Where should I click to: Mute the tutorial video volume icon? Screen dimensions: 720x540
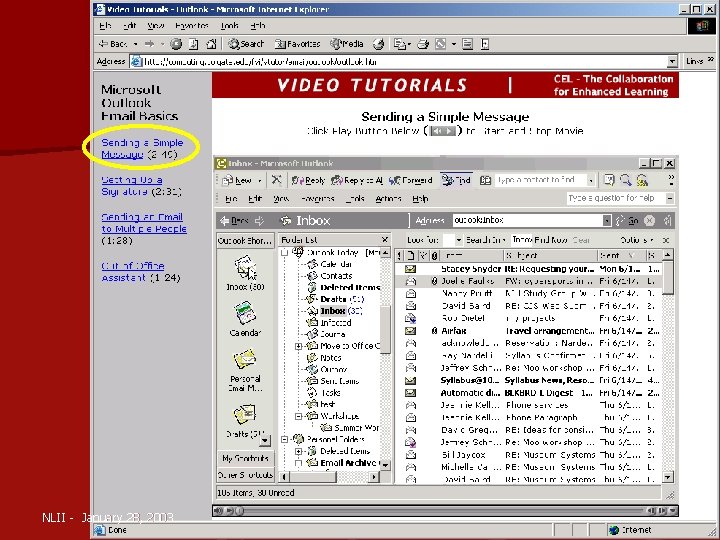point(218,511)
